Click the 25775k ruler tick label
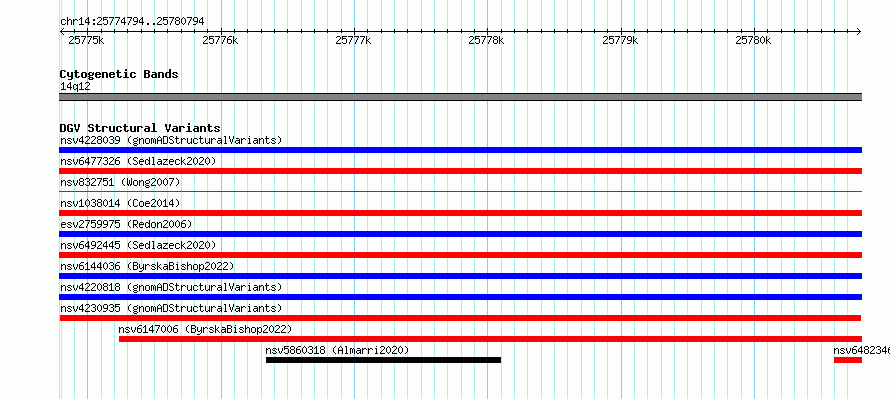 [86, 40]
